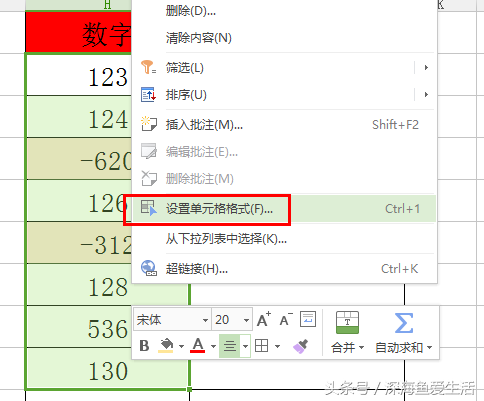This screenshot has height=401, width=484.
Task: Click the merge cells icon
Action: pos(347,322)
